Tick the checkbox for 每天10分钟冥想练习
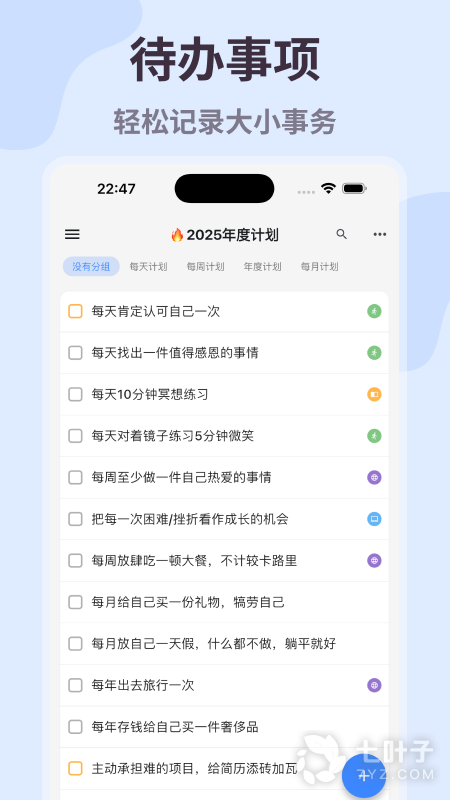 [x=76, y=394]
